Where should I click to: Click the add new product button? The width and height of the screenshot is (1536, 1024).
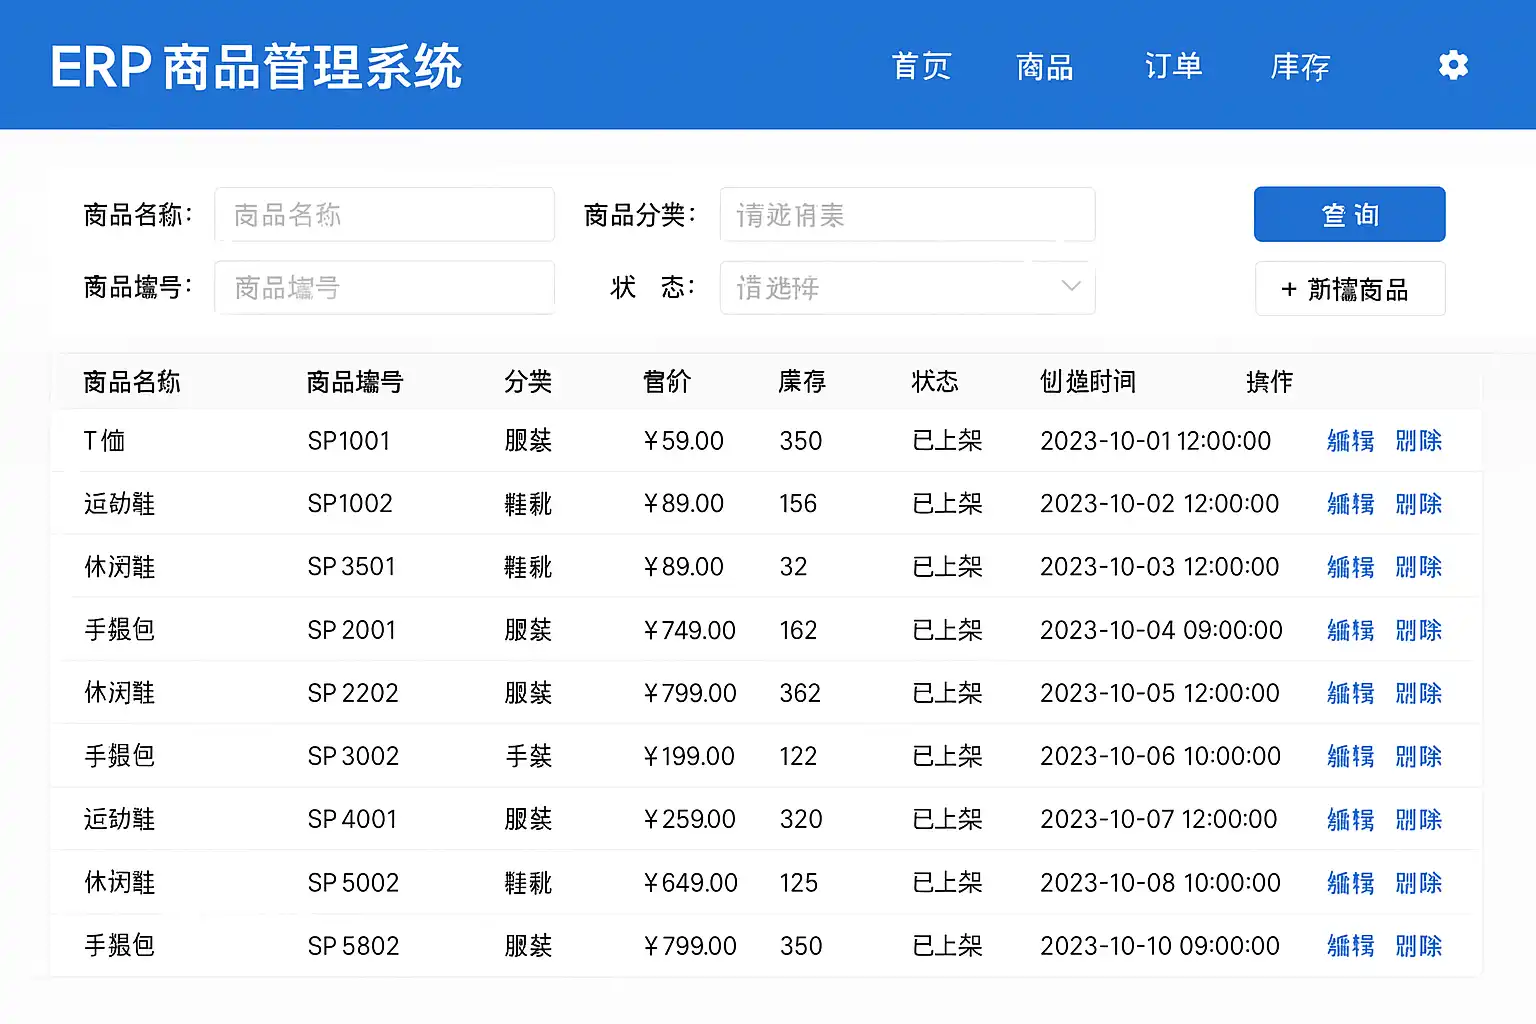point(1349,289)
